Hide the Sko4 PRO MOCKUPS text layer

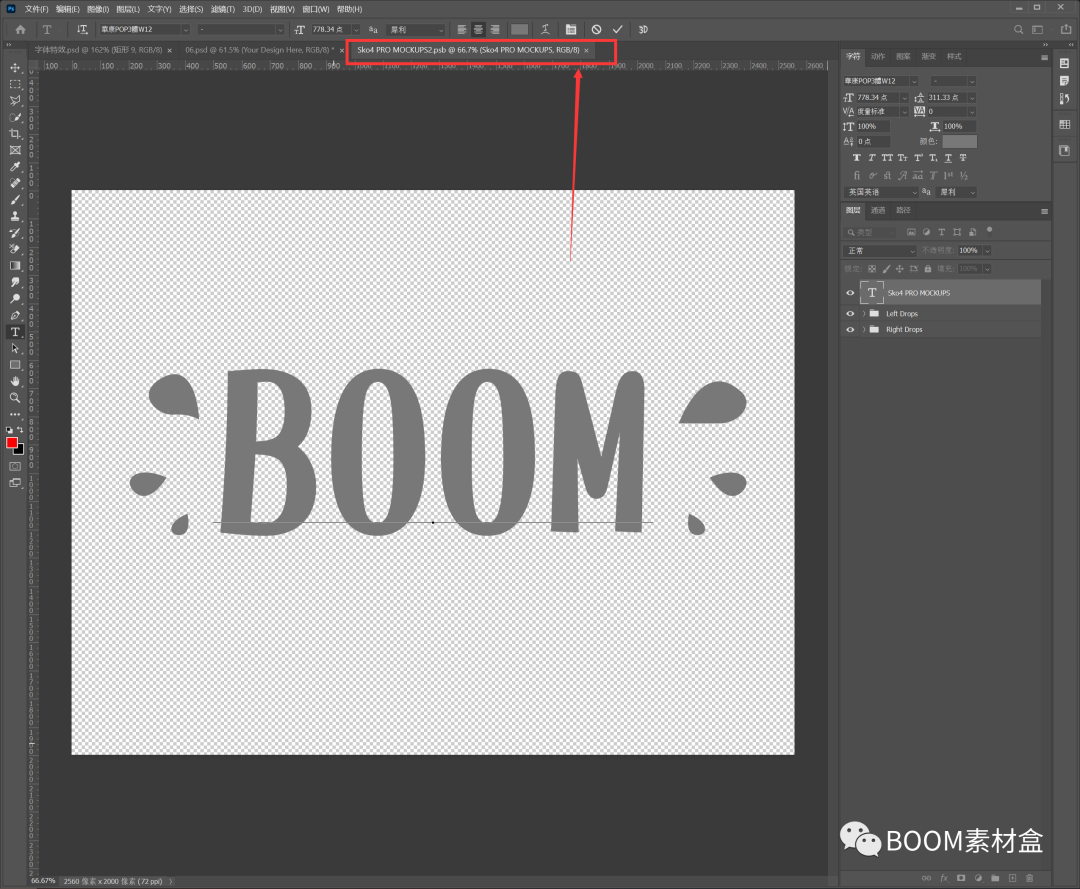850,293
